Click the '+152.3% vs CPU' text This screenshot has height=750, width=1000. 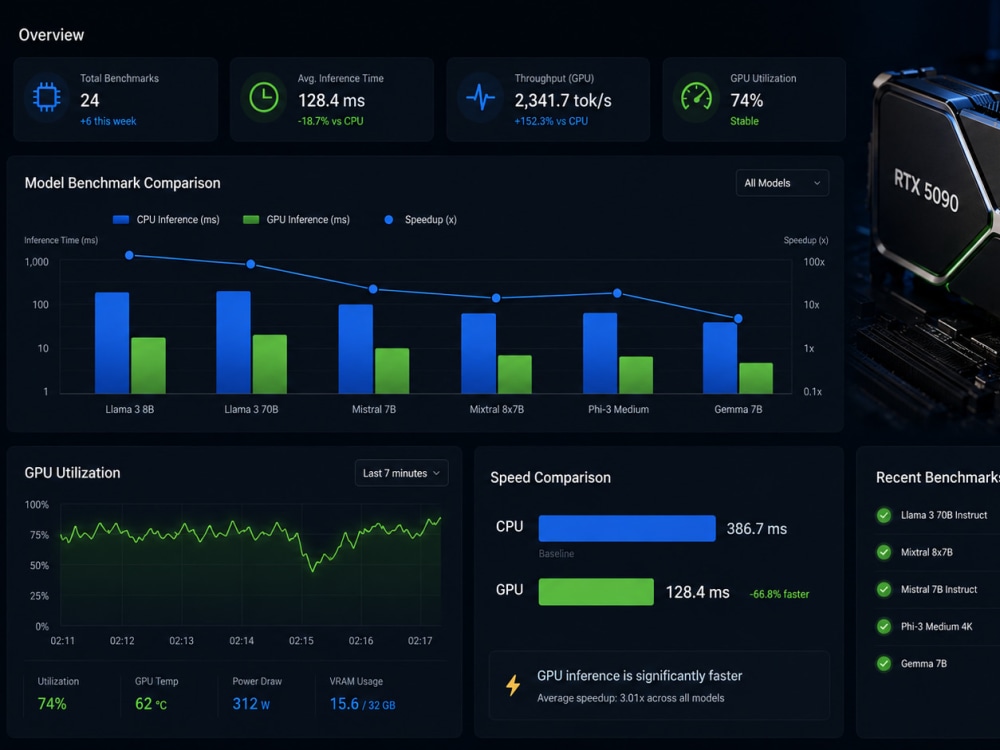point(551,121)
